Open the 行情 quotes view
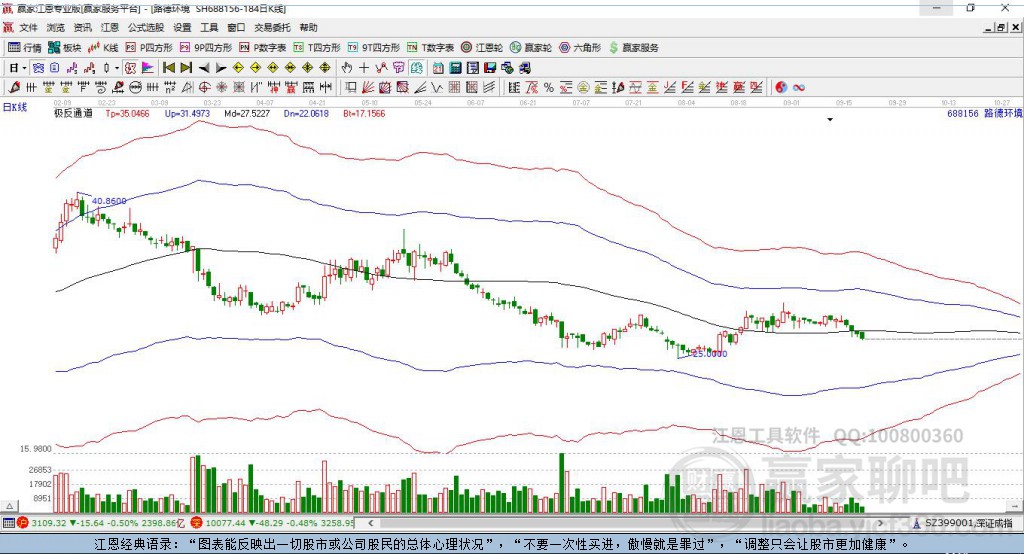The height and width of the screenshot is (554, 1024). 24,48
